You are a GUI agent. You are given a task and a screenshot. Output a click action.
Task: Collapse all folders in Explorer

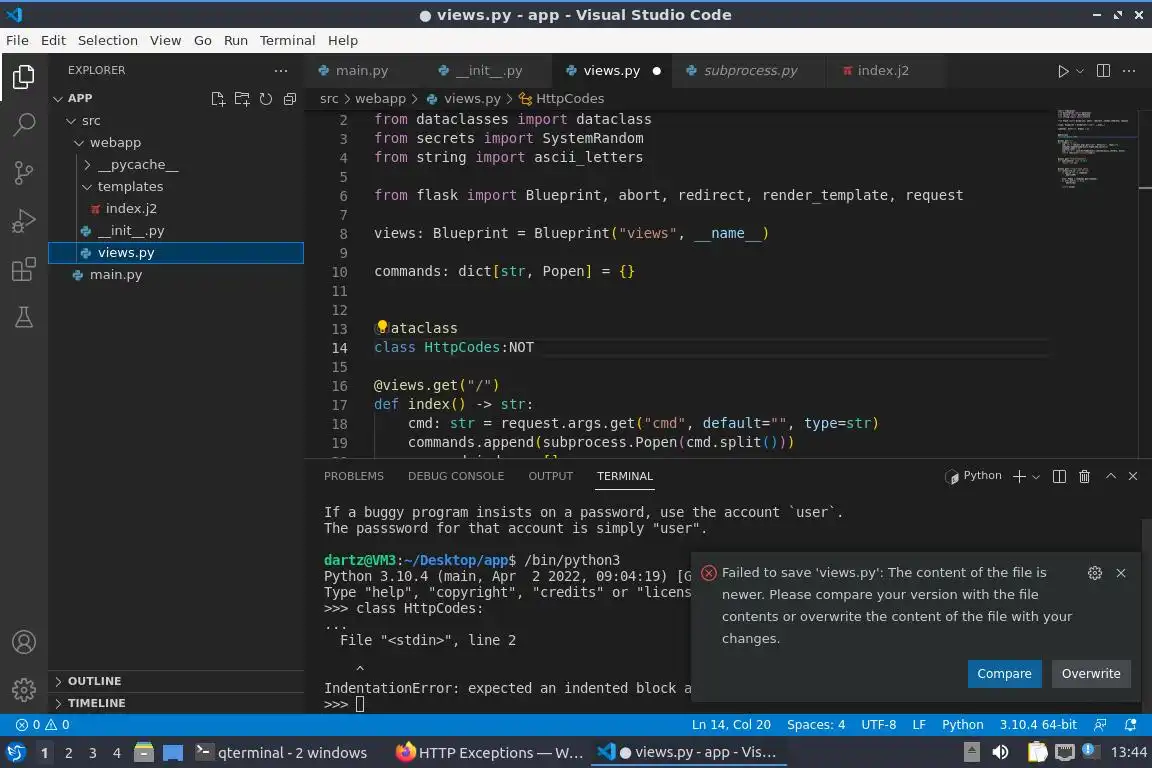[x=290, y=98]
